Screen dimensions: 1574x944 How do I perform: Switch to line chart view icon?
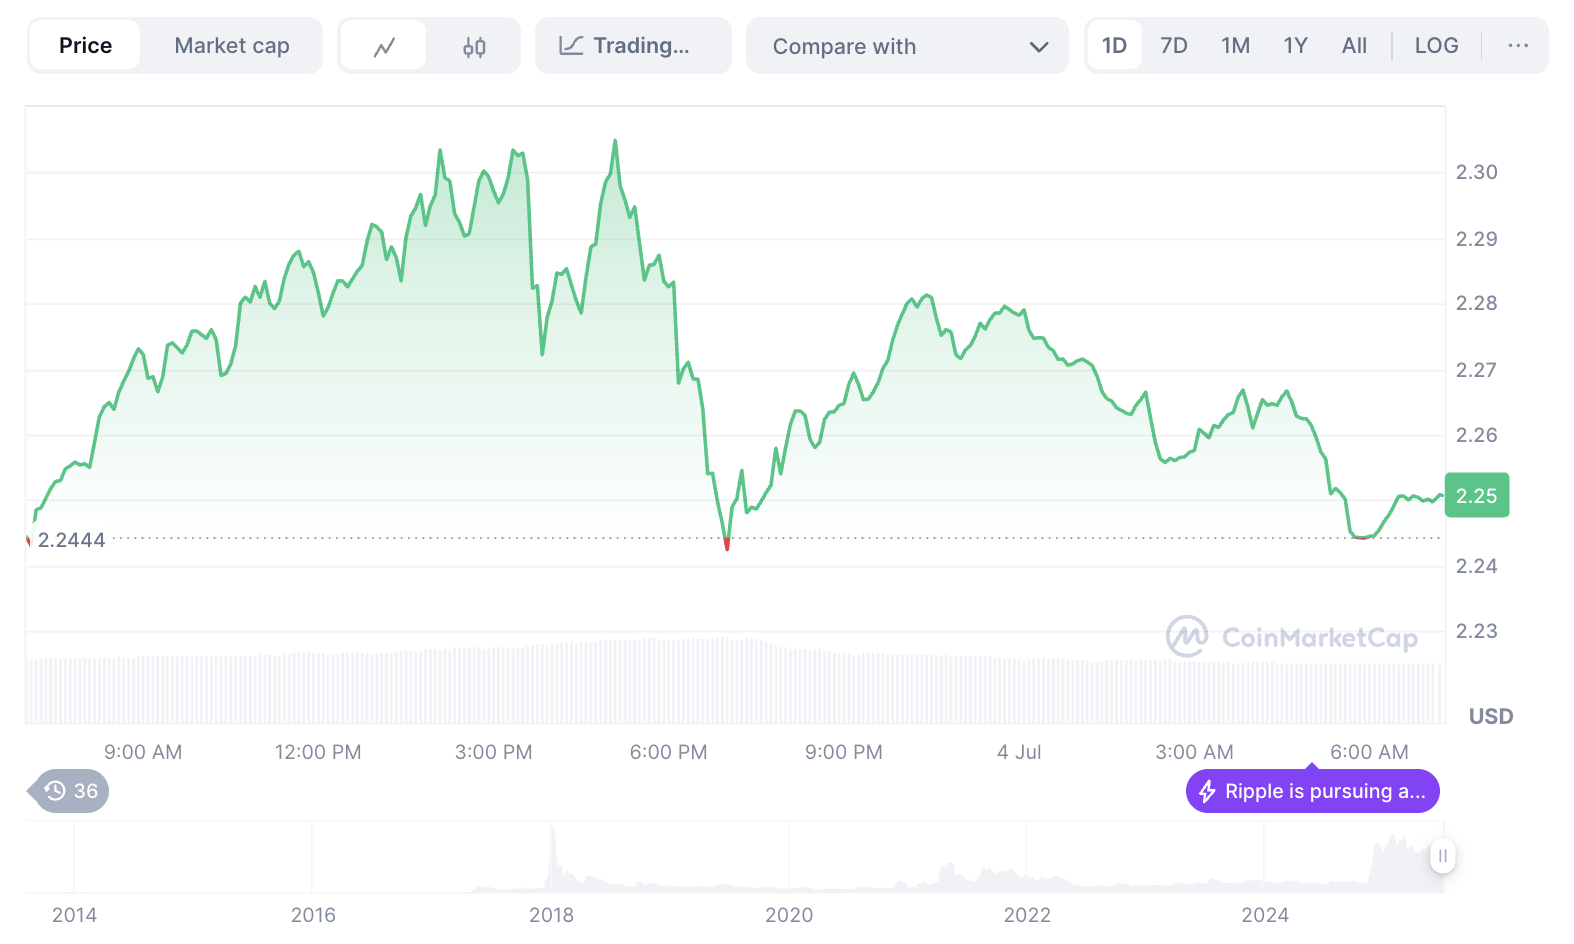pos(384,46)
